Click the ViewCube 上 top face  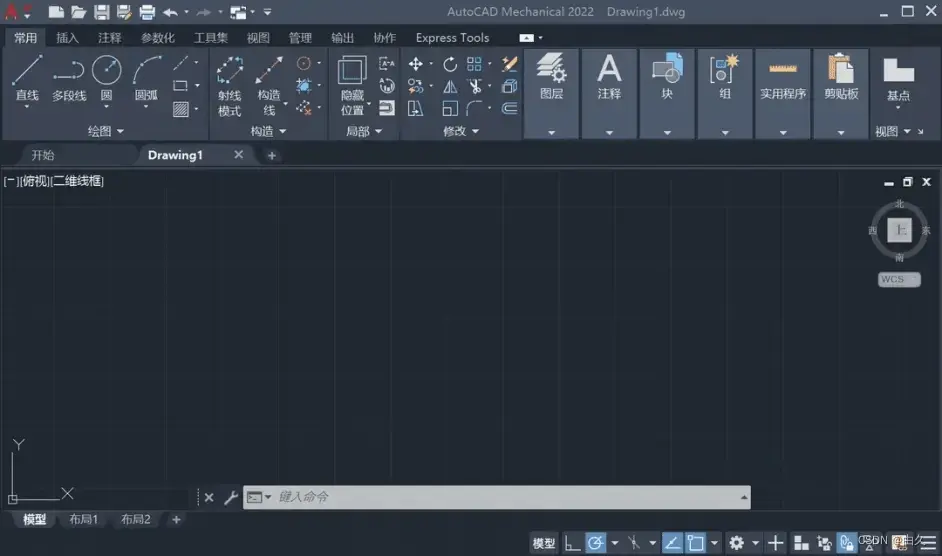pyautogui.click(x=899, y=230)
